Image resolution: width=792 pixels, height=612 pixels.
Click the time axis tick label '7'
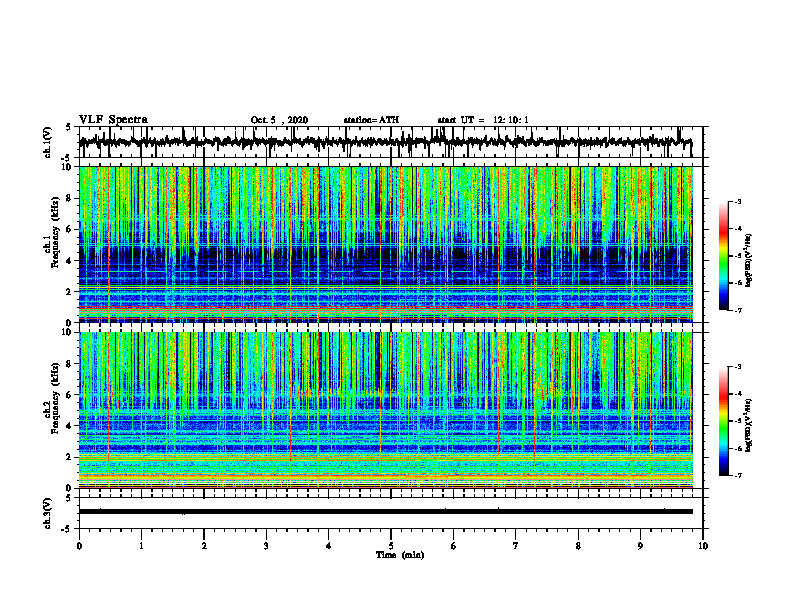tap(516, 546)
